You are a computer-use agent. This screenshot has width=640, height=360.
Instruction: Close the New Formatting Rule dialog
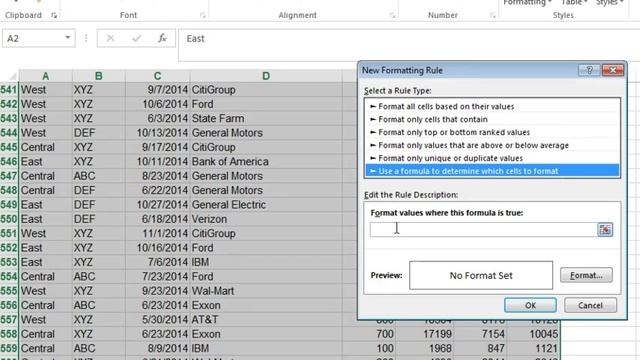click(x=613, y=70)
